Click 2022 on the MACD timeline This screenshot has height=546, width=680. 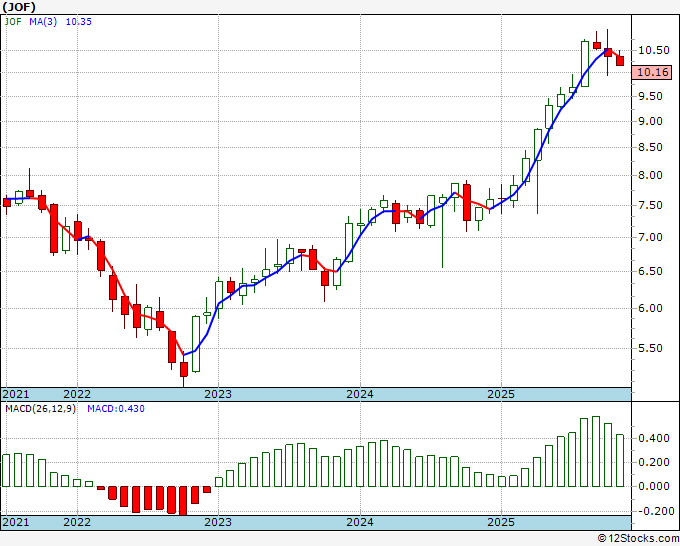[x=77, y=522]
